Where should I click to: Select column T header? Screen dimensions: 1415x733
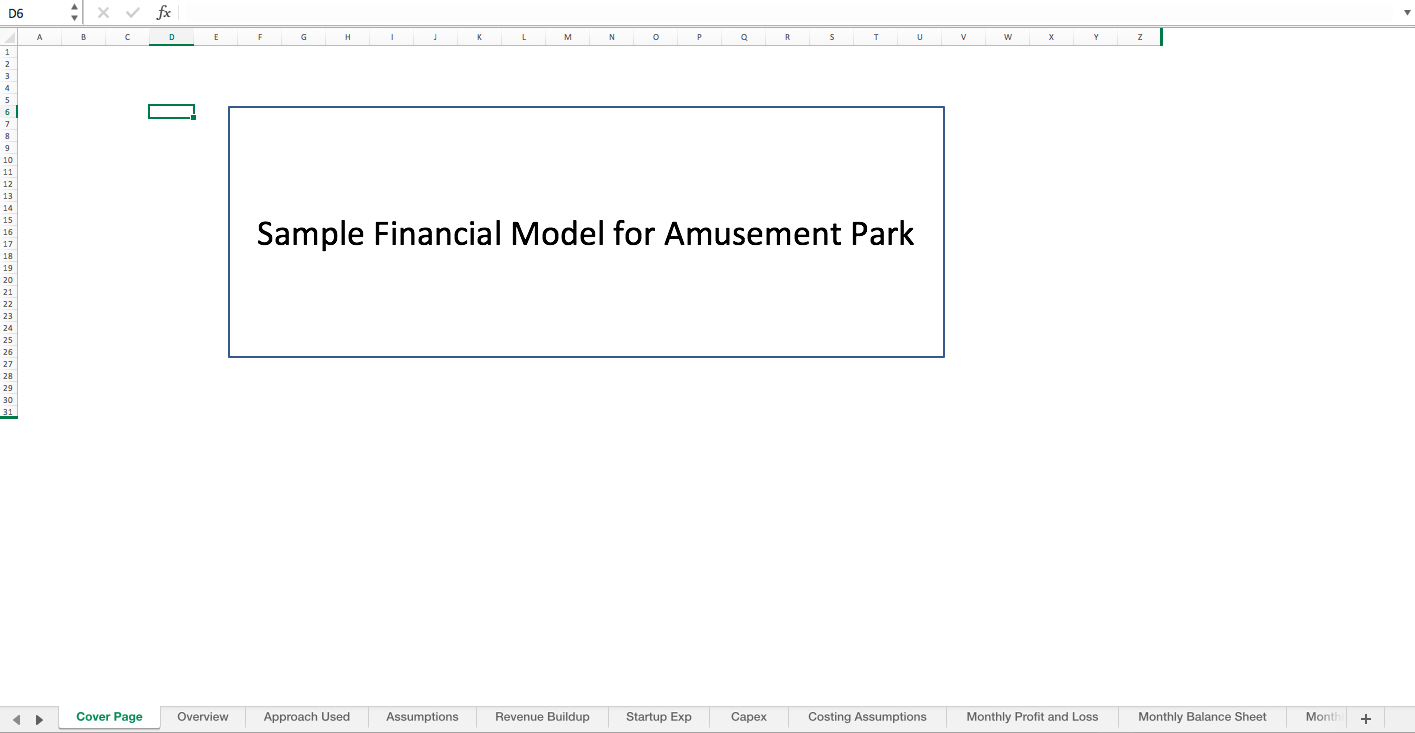click(876, 37)
